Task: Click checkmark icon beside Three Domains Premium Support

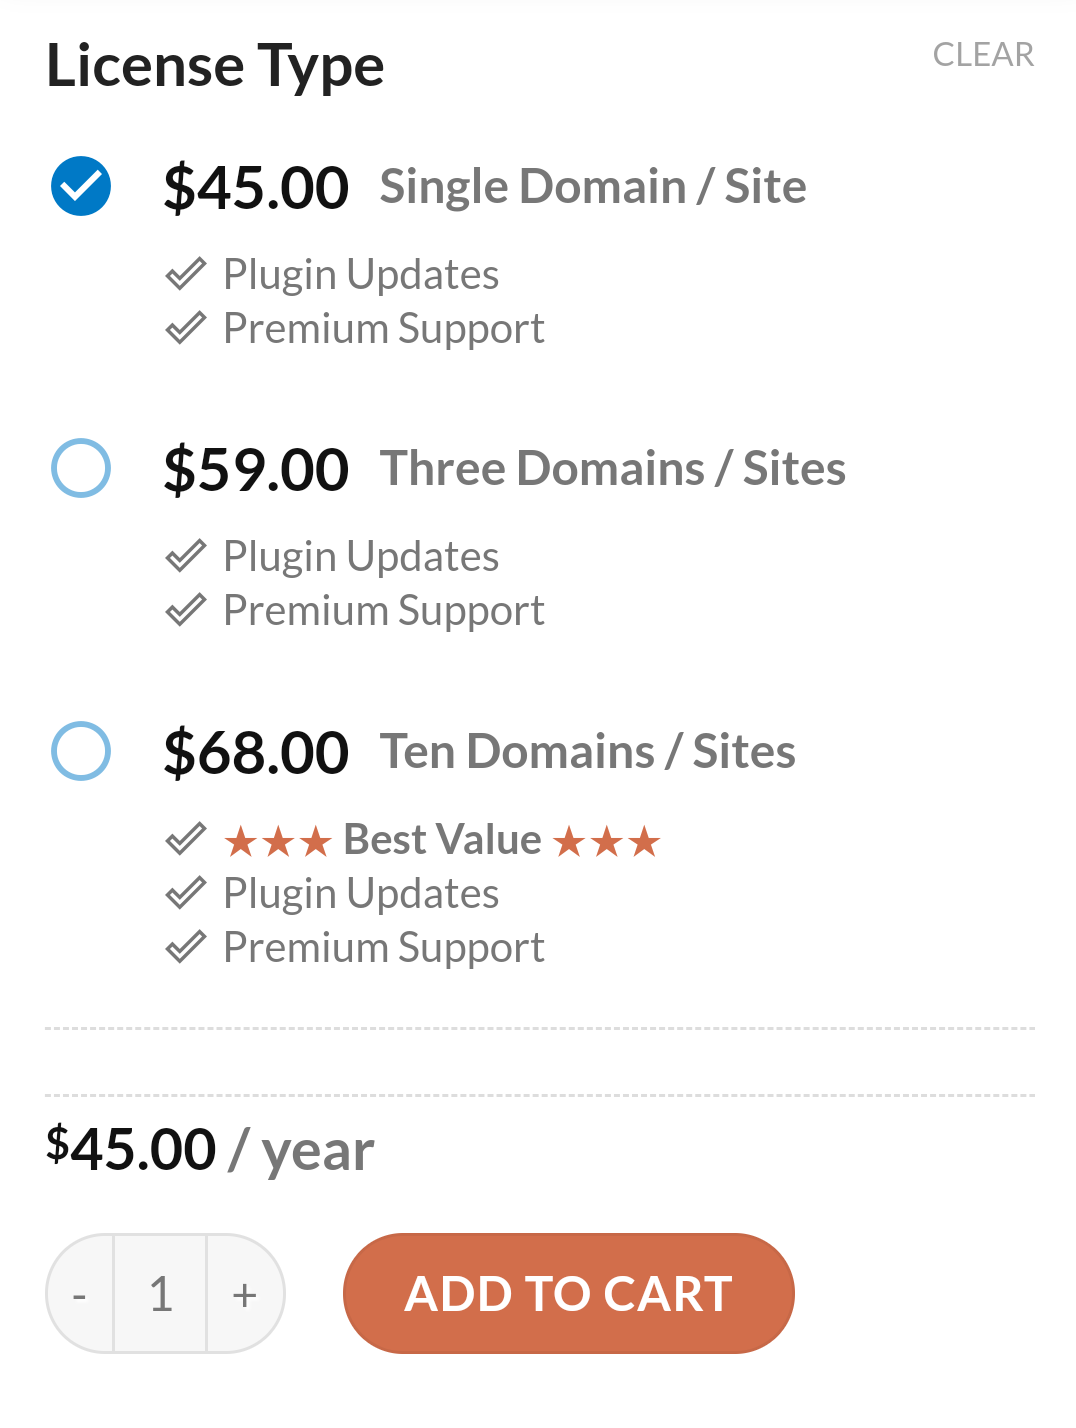Action: pyautogui.click(x=186, y=610)
